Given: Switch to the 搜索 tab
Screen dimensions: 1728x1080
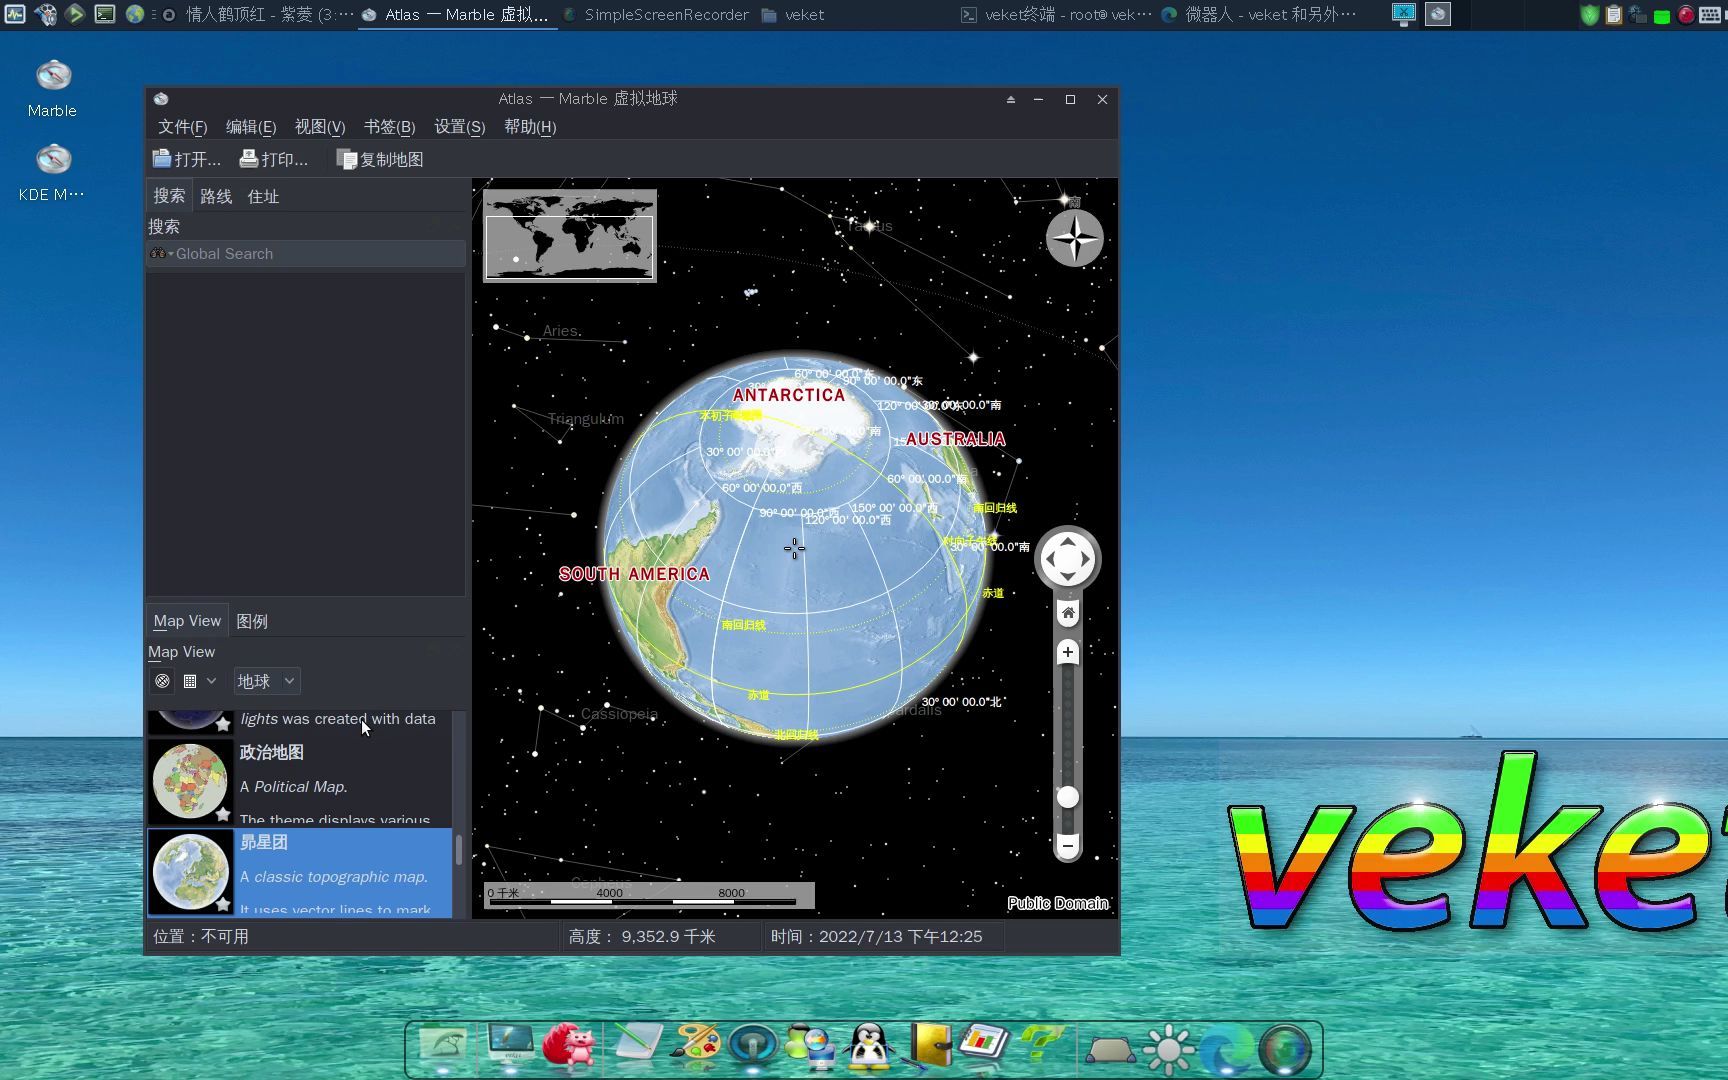Looking at the screenshot, I should coord(168,196).
